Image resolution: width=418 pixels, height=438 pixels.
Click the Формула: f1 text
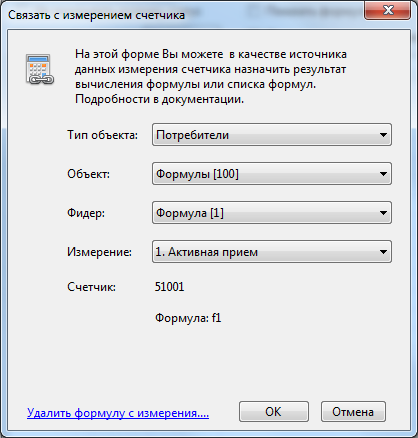[188, 318]
